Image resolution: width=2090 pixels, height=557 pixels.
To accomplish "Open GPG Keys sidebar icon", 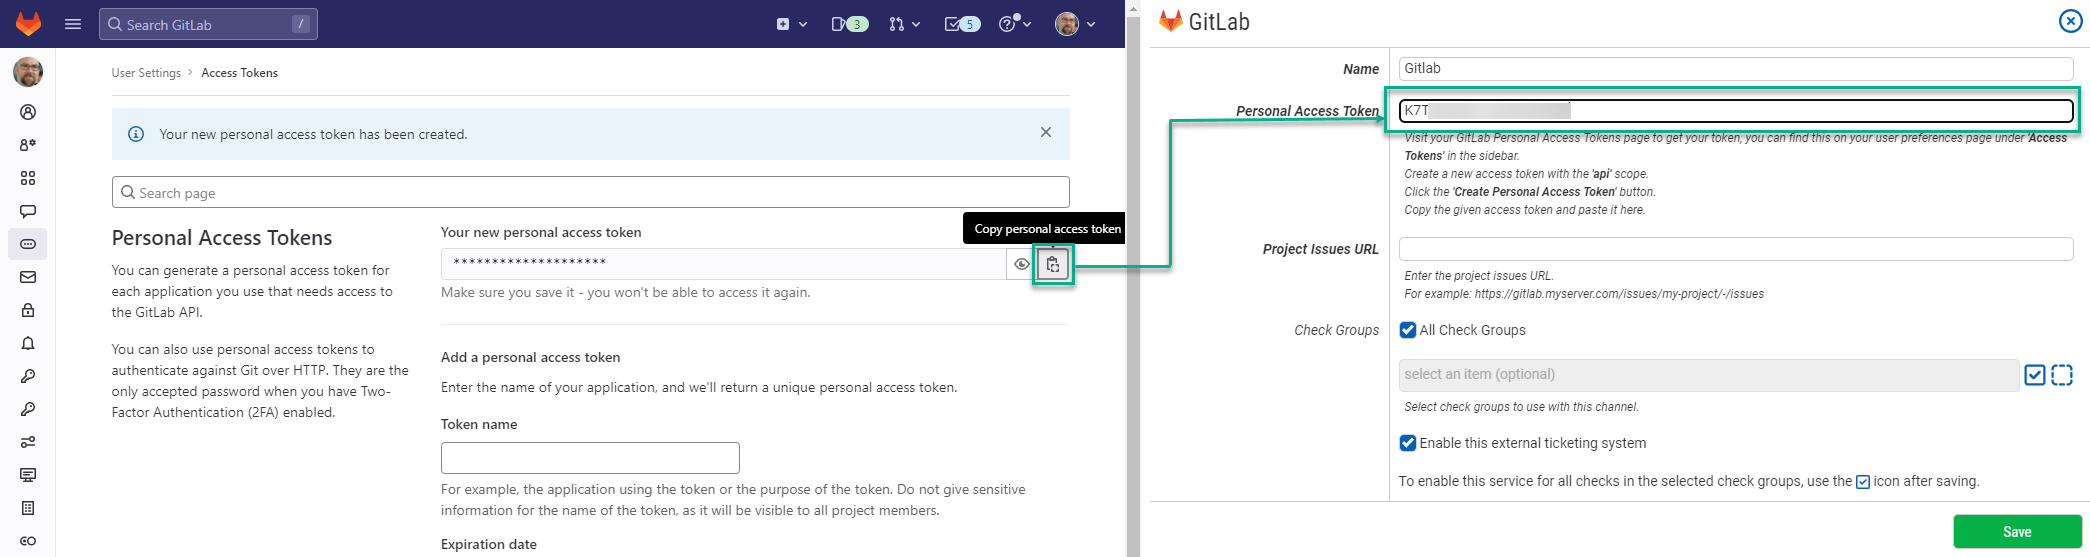I will click(28, 409).
